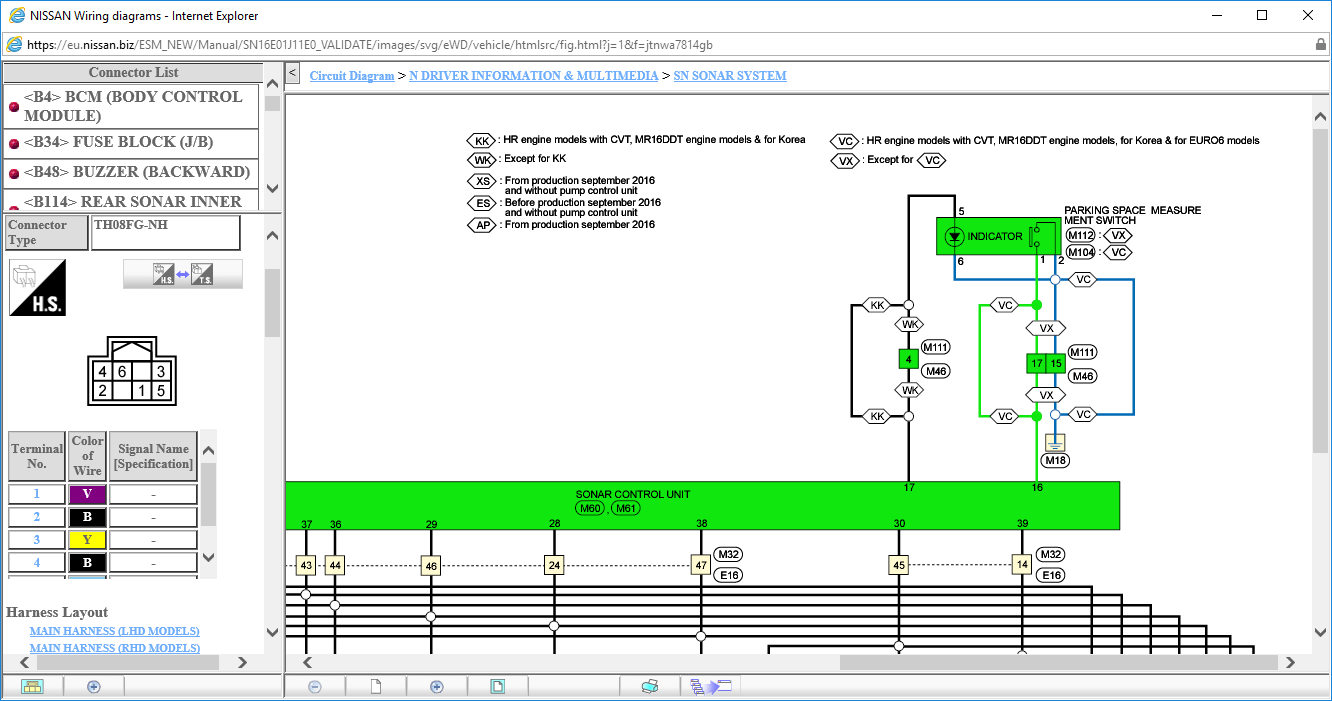Click the zoom in magnifier in diagram toolbar

pyautogui.click(x=436, y=686)
